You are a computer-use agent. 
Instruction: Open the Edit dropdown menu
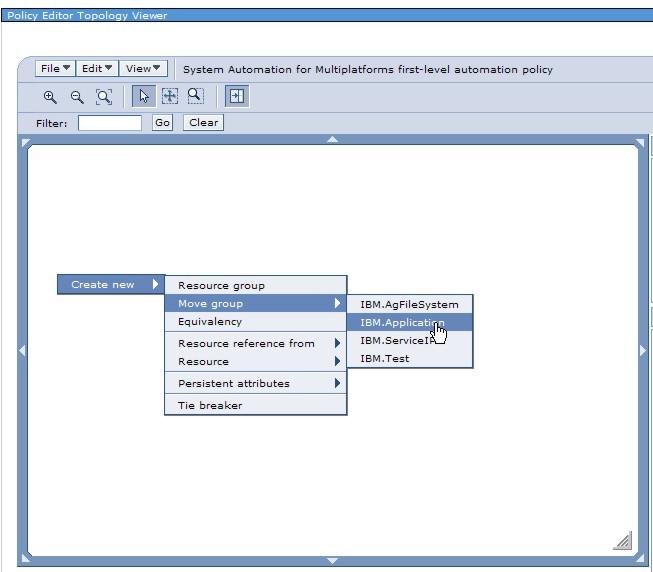click(x=97, y=68)
